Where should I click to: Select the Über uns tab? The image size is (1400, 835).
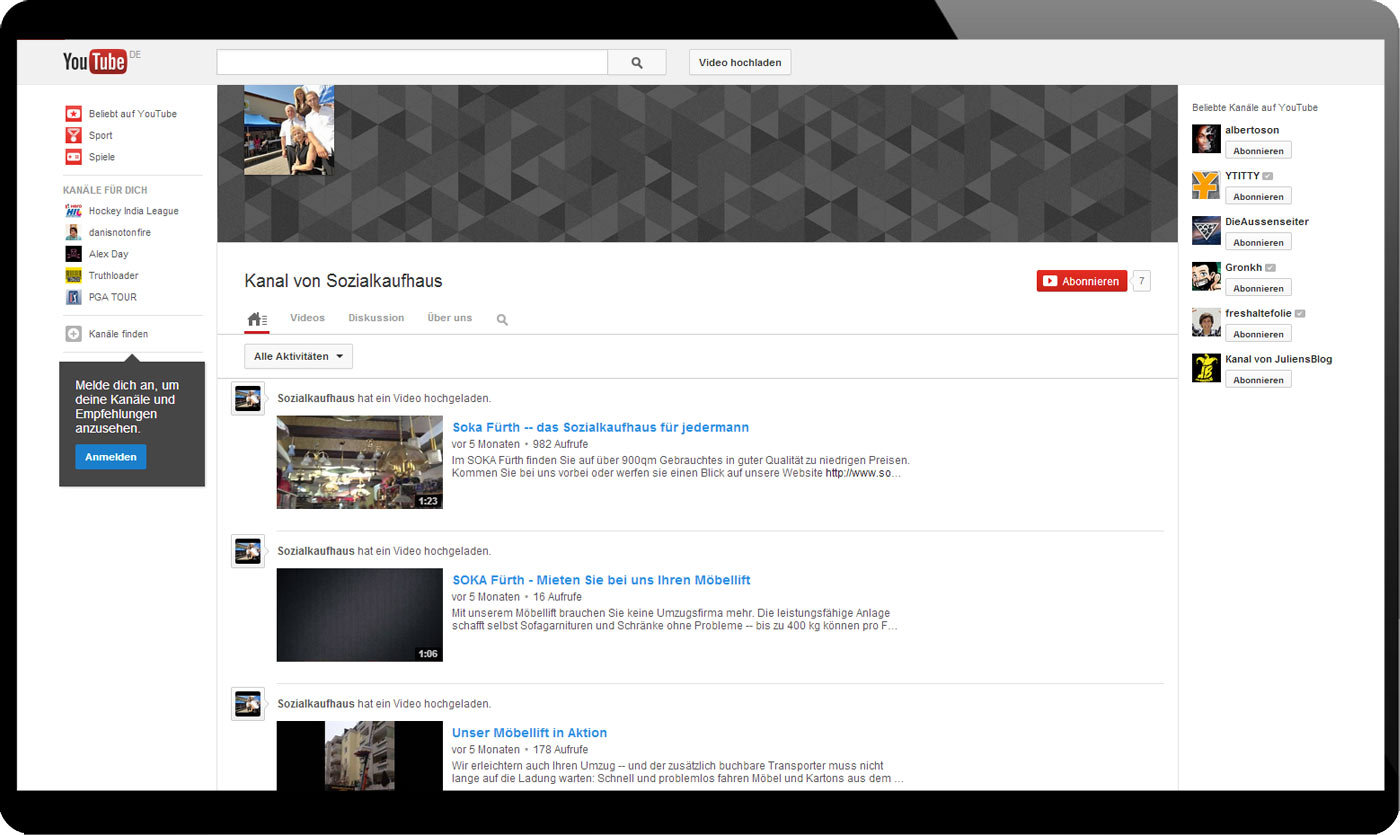tap(449, 318)
